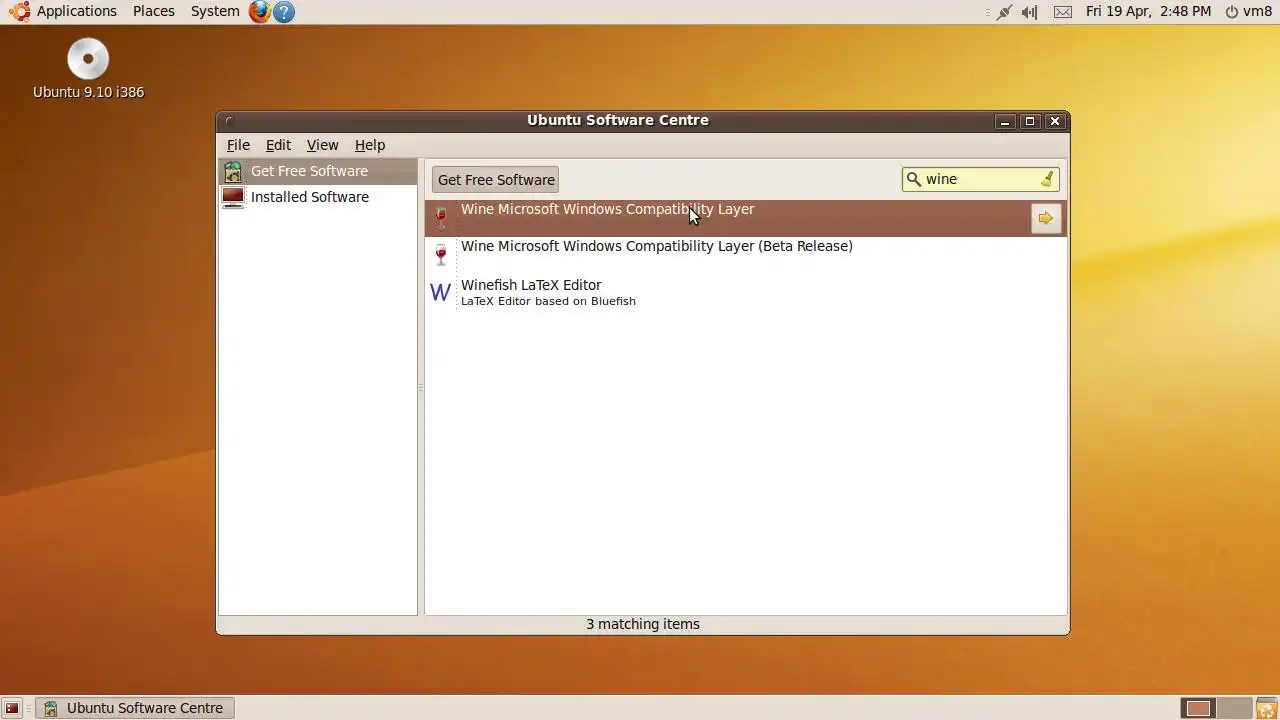Click the Ubuntu logo in top panel

pos(19,11)
